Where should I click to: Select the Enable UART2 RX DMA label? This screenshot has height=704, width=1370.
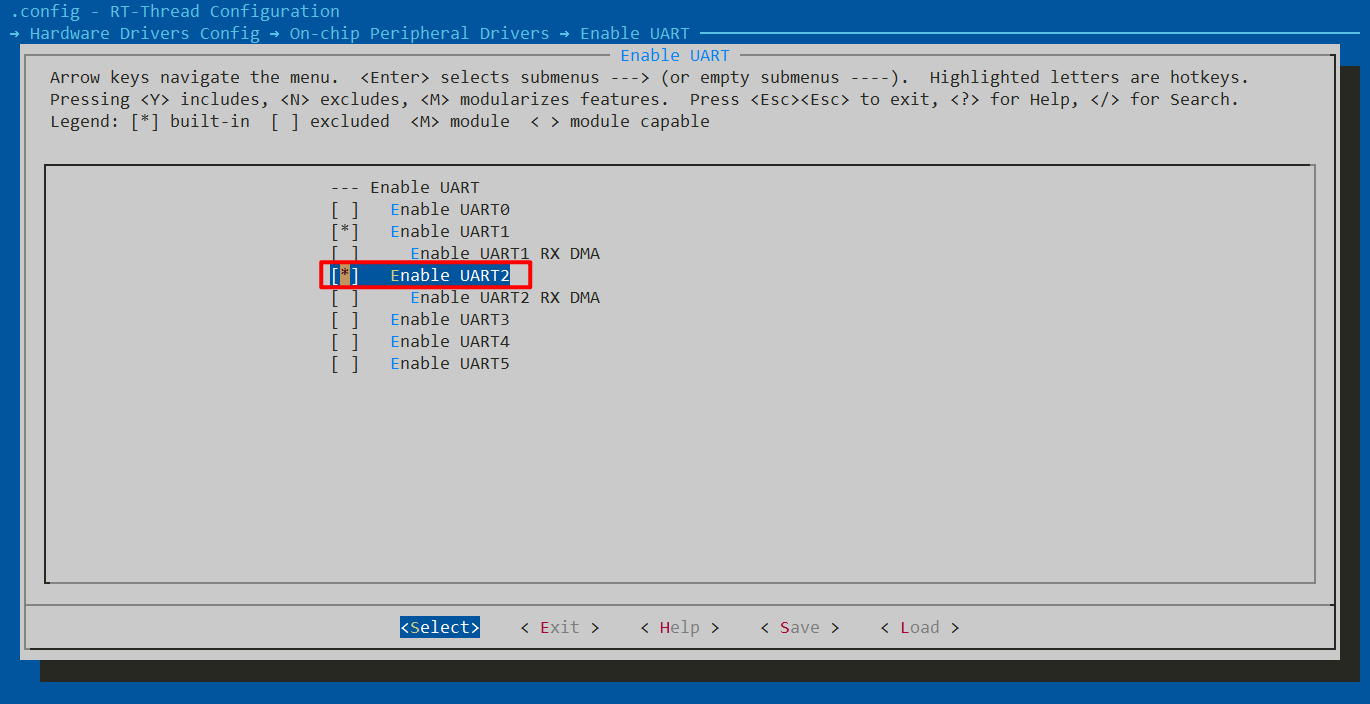click(505, 297)
